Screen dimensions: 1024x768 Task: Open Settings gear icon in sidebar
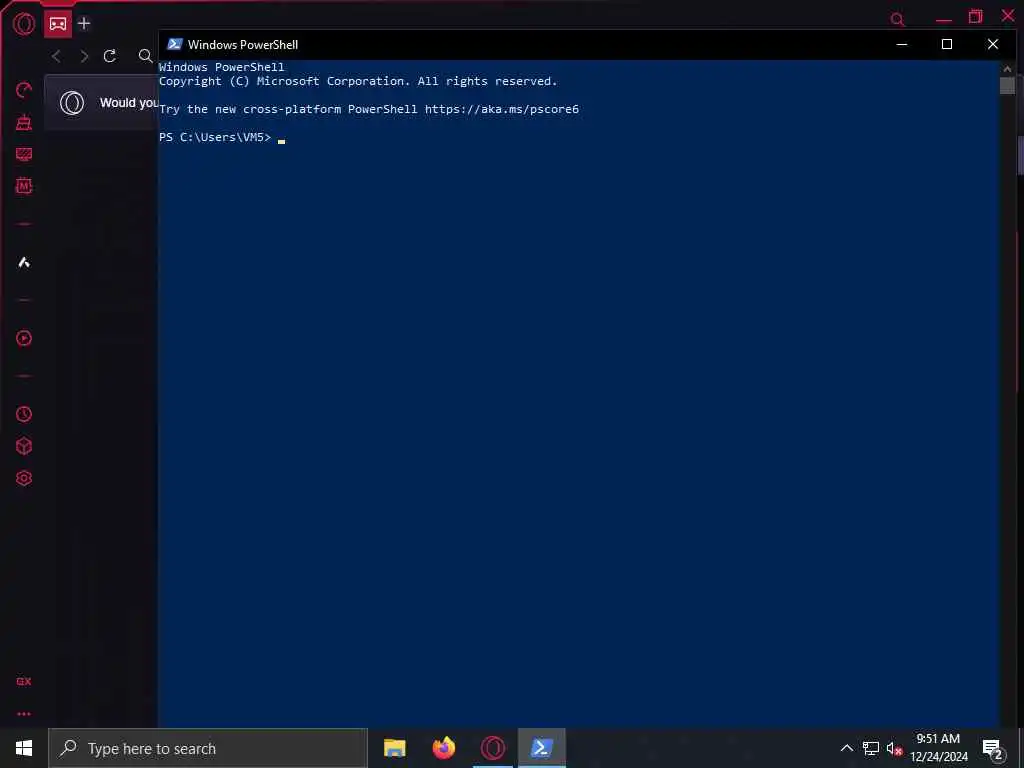pos(24,478)
